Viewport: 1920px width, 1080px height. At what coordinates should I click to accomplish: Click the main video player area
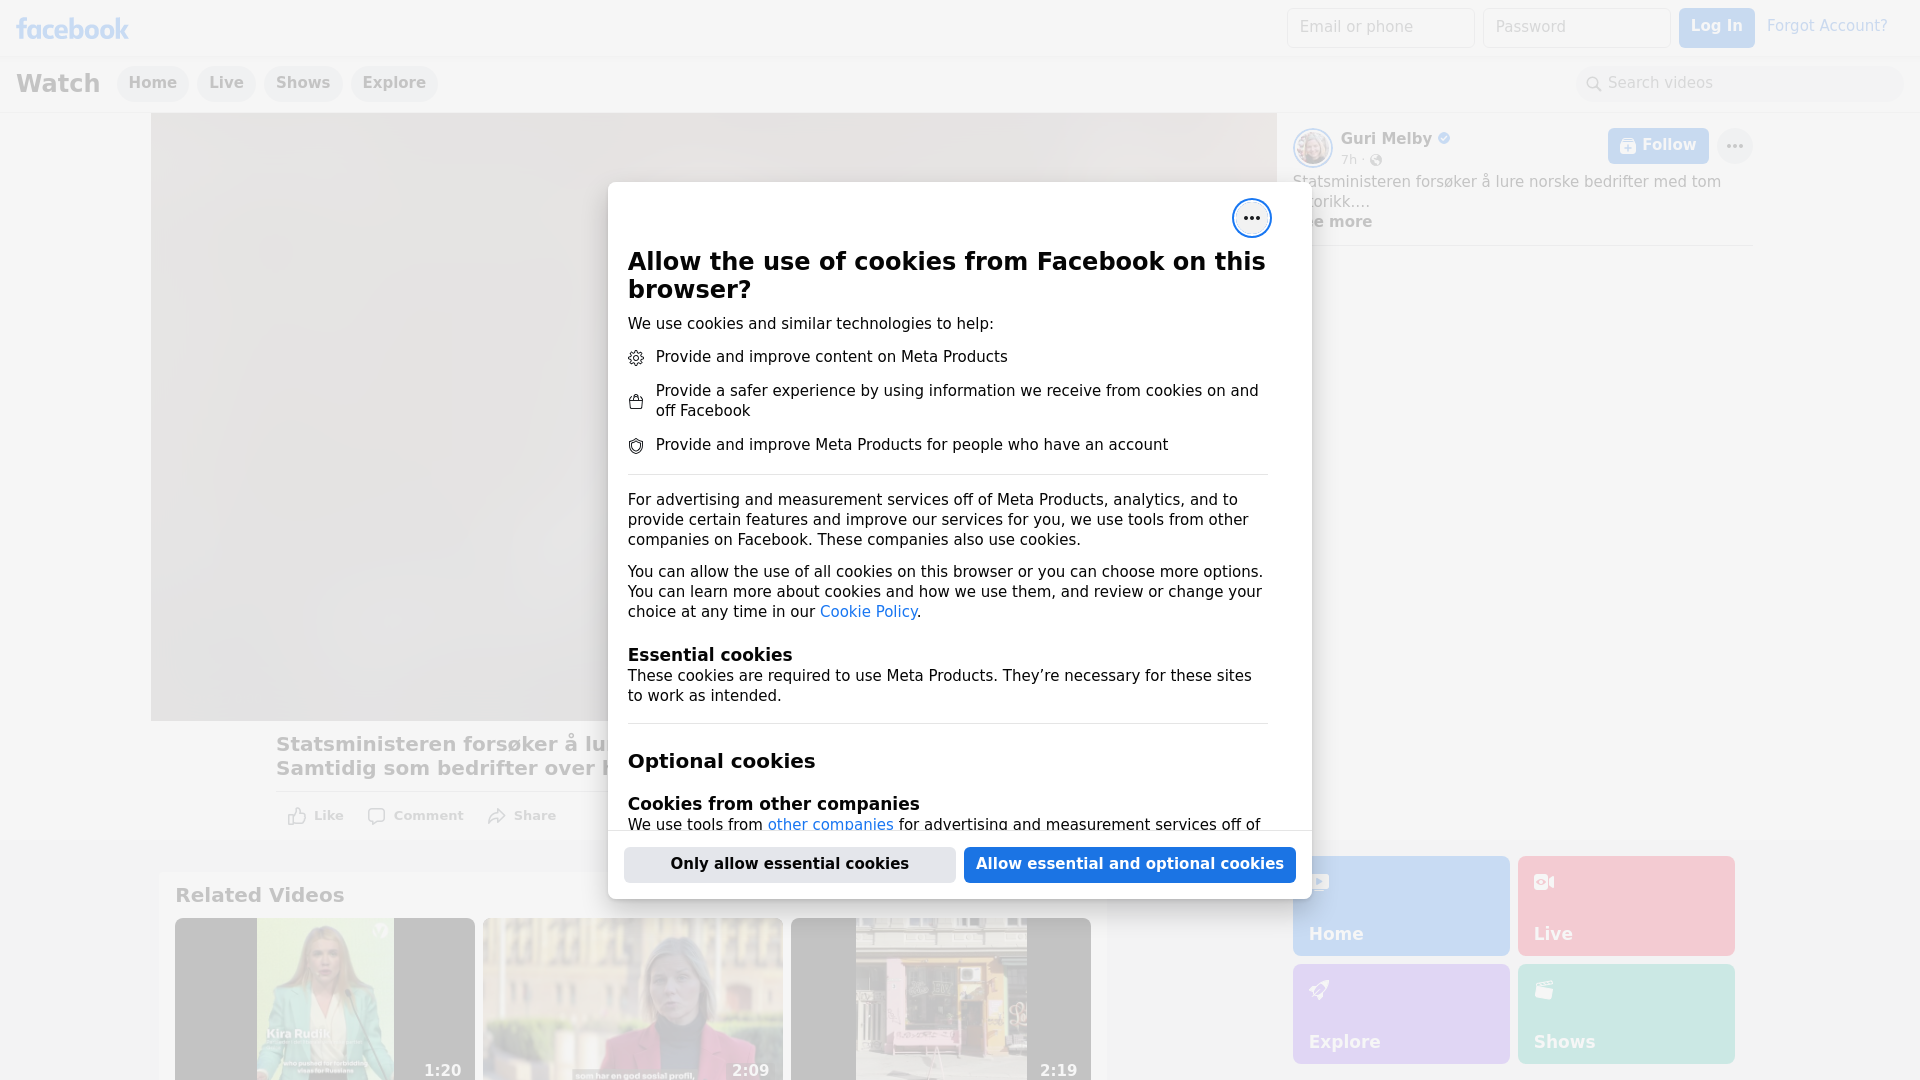point(380,417)
